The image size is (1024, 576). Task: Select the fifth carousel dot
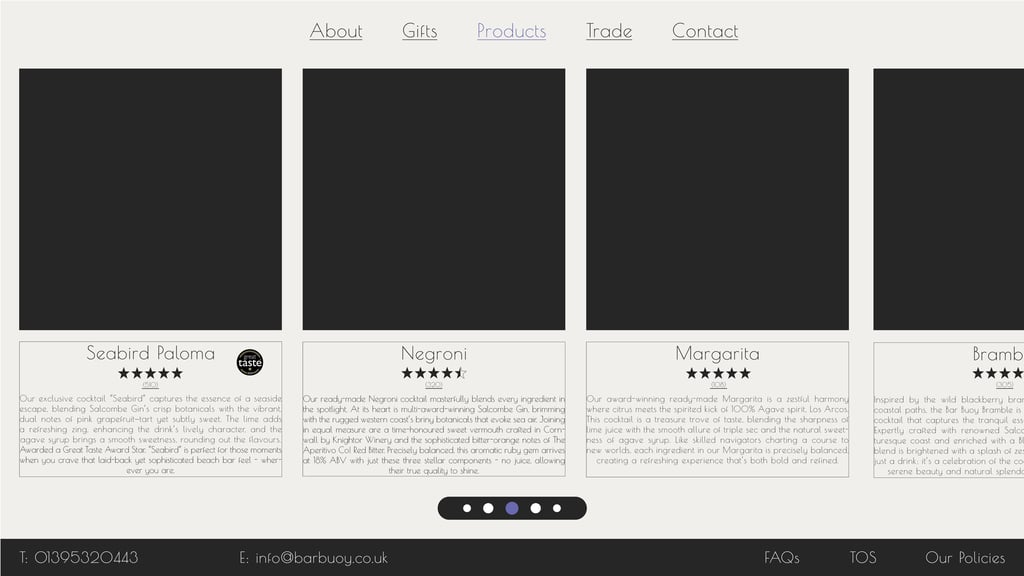[x=557, y=508]
